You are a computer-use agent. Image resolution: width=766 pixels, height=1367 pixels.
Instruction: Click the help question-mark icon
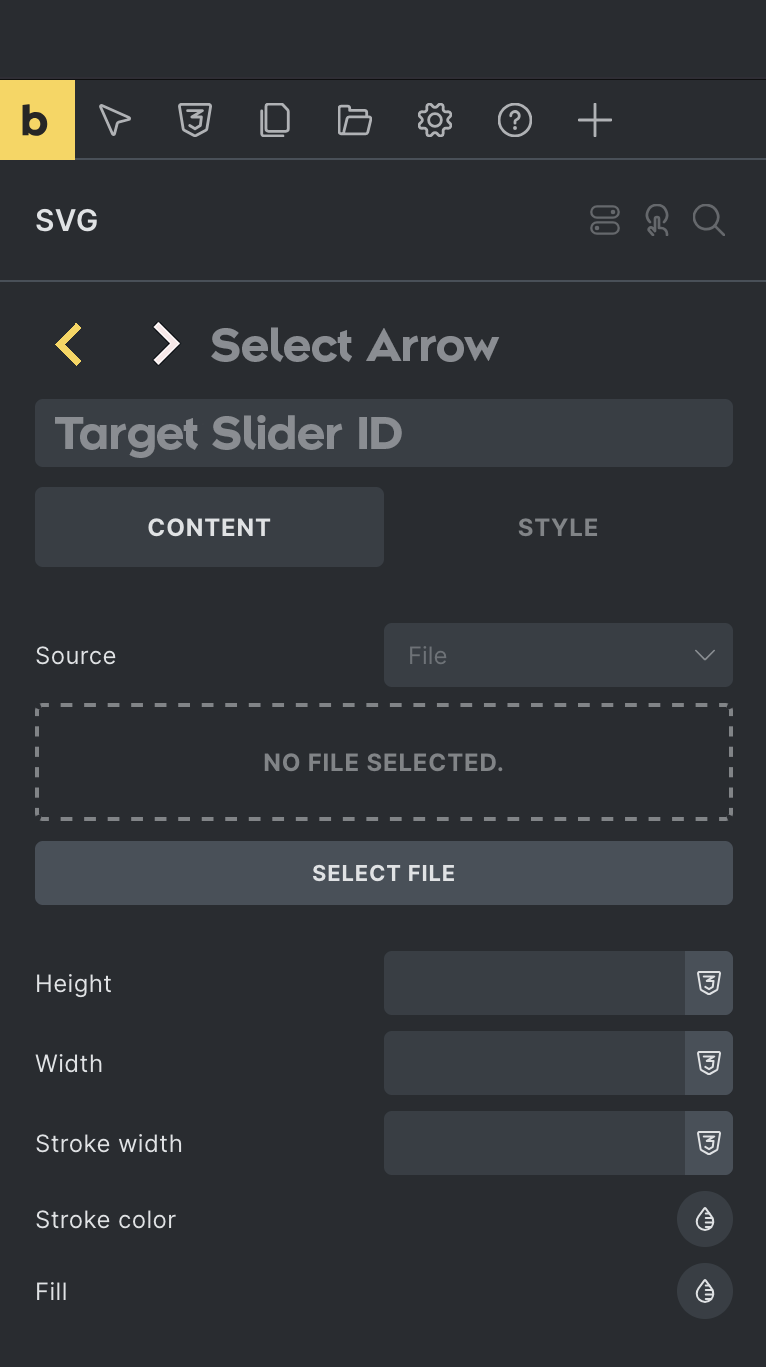tap(514, 119)
